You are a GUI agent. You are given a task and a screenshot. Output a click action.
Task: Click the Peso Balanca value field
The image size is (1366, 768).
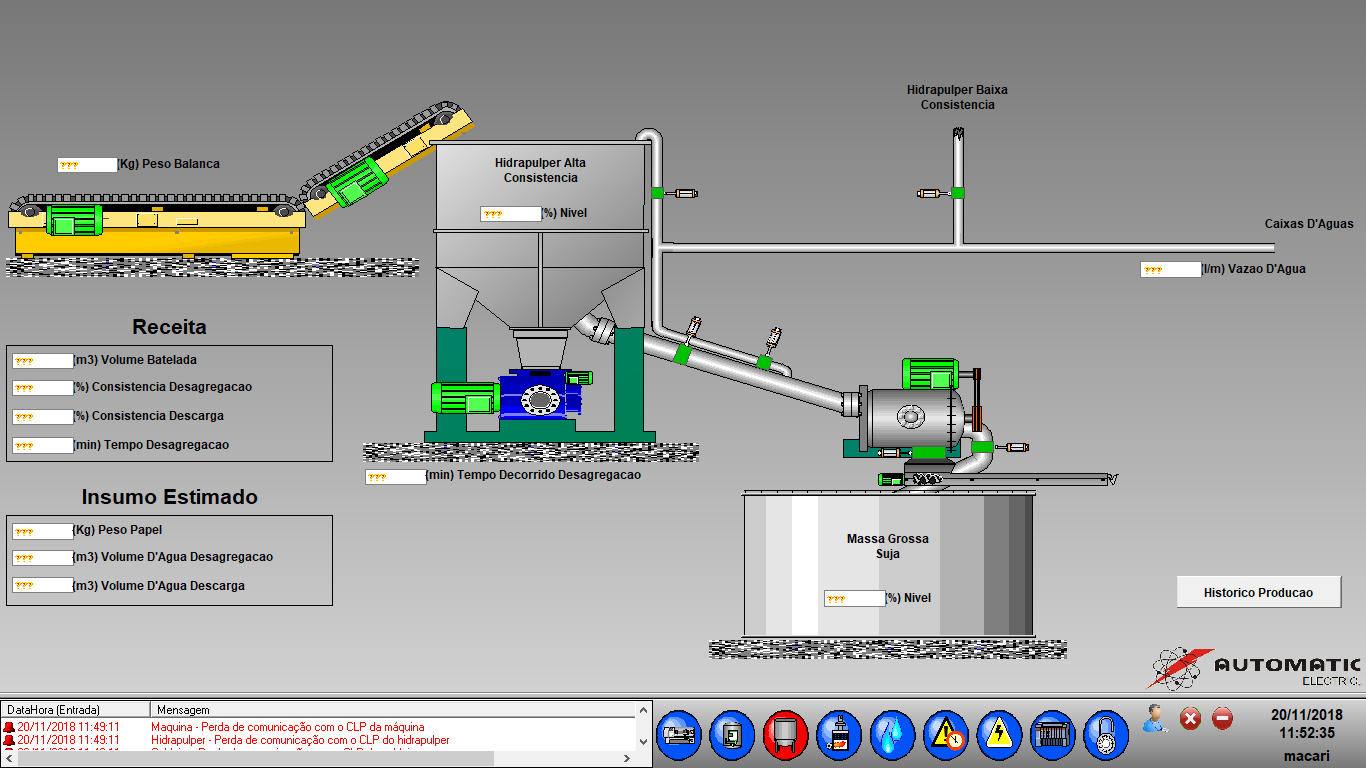87,165
